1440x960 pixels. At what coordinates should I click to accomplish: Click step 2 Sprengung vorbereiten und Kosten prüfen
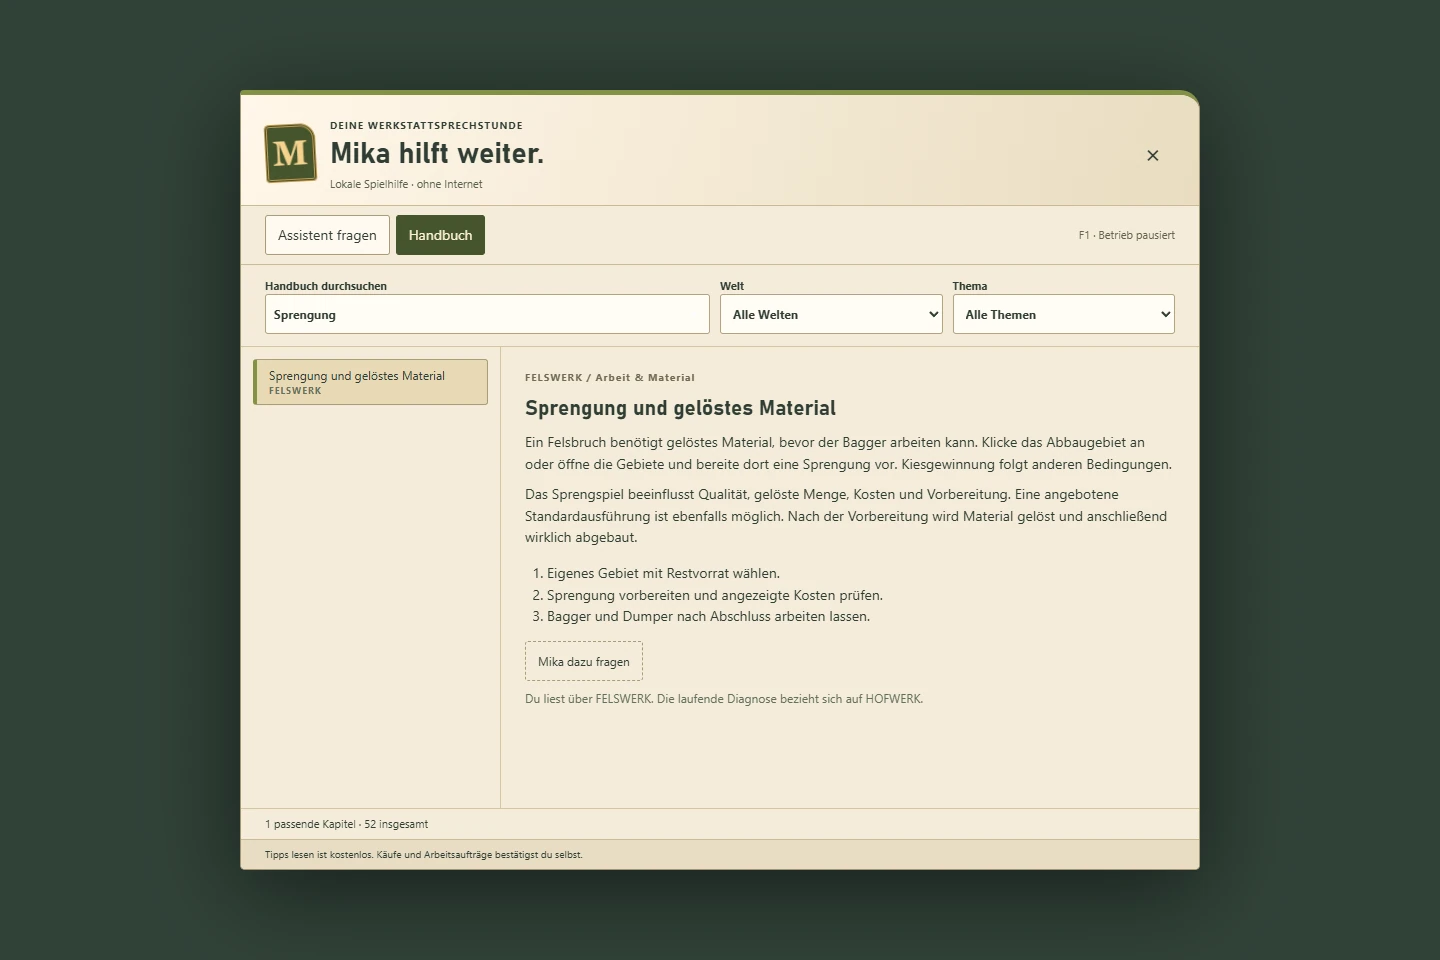715,595
